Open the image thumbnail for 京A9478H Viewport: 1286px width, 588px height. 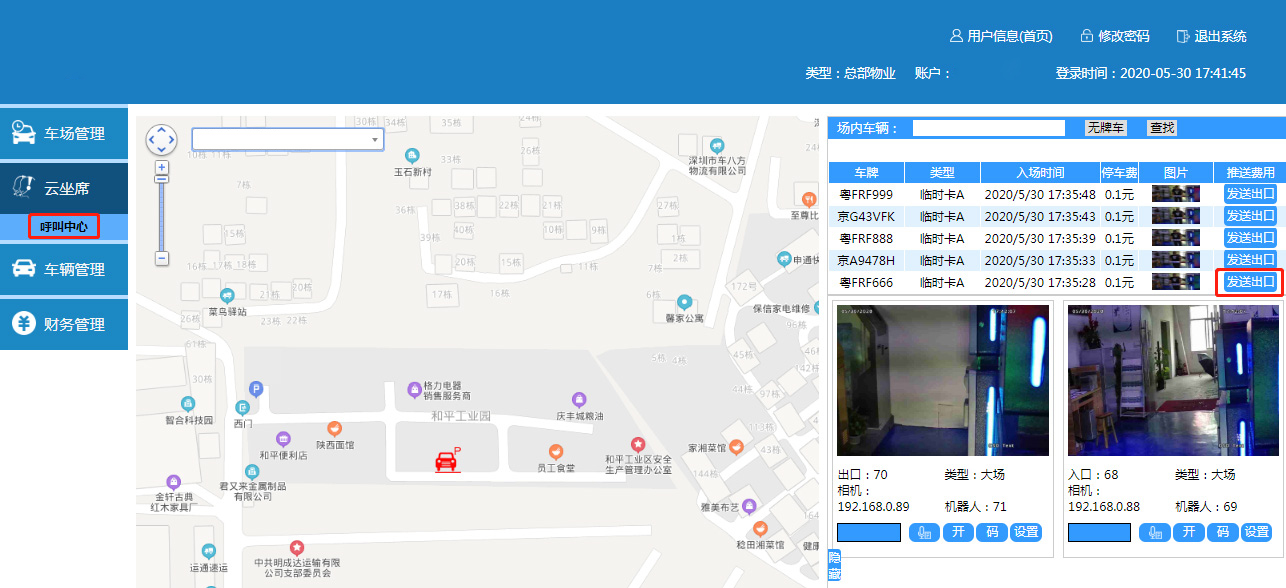tap(1175, 260)
